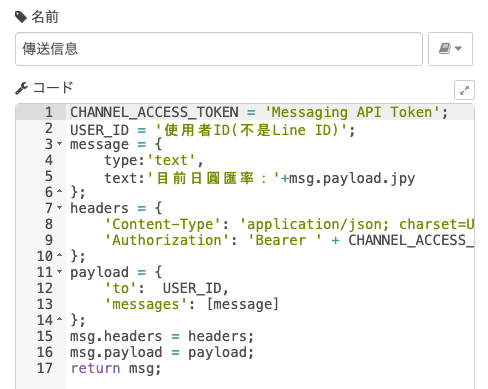
Task: Click the 'messages' key on line 13
Action: 146,304
